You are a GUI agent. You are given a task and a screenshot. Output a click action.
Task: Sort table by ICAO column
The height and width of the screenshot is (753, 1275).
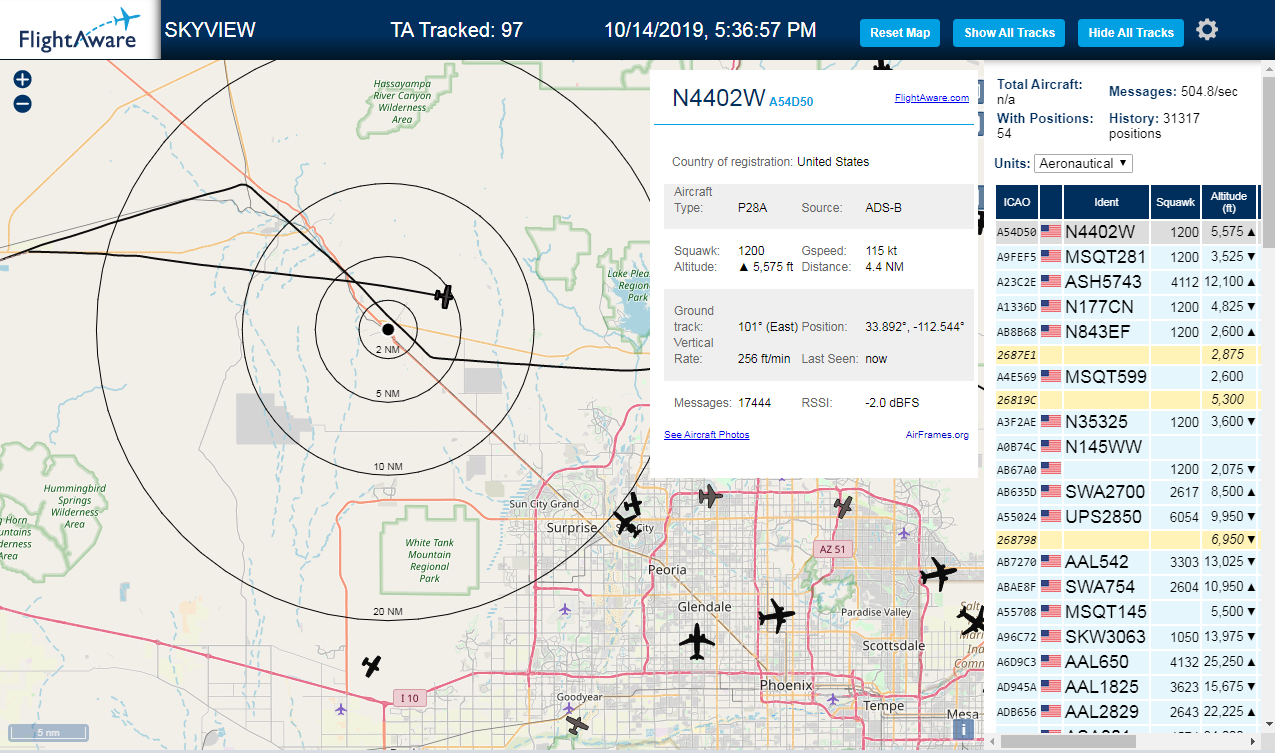click(1017, 202)
